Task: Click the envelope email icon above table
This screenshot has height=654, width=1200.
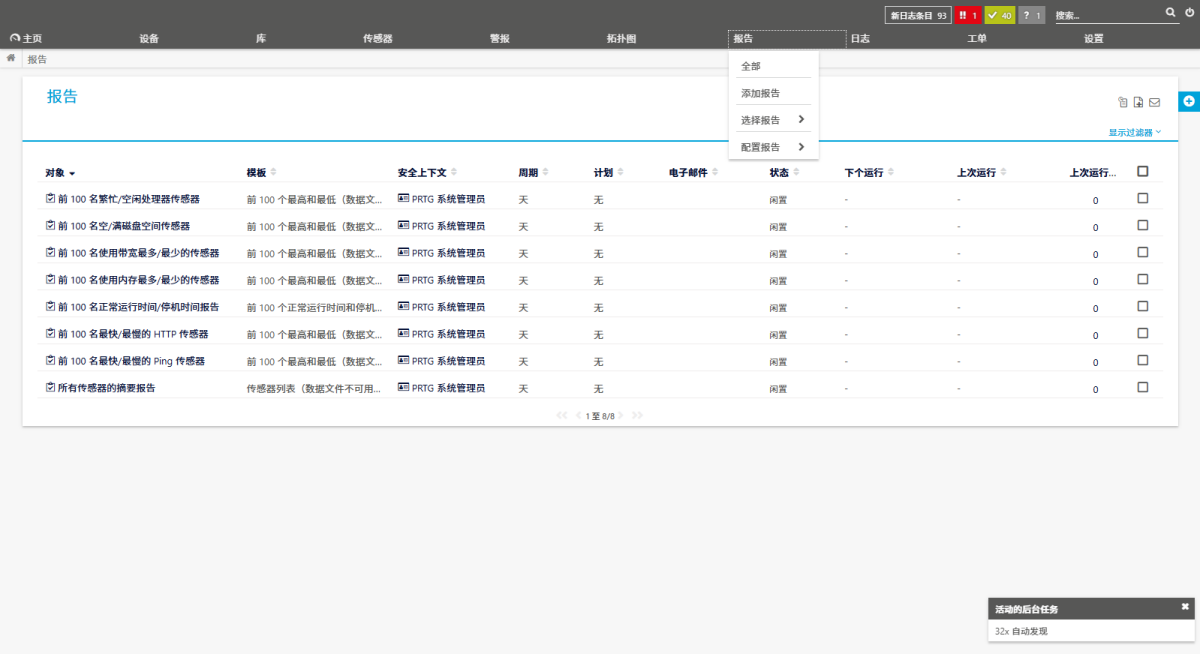Action: click(x=1154, y=102)
